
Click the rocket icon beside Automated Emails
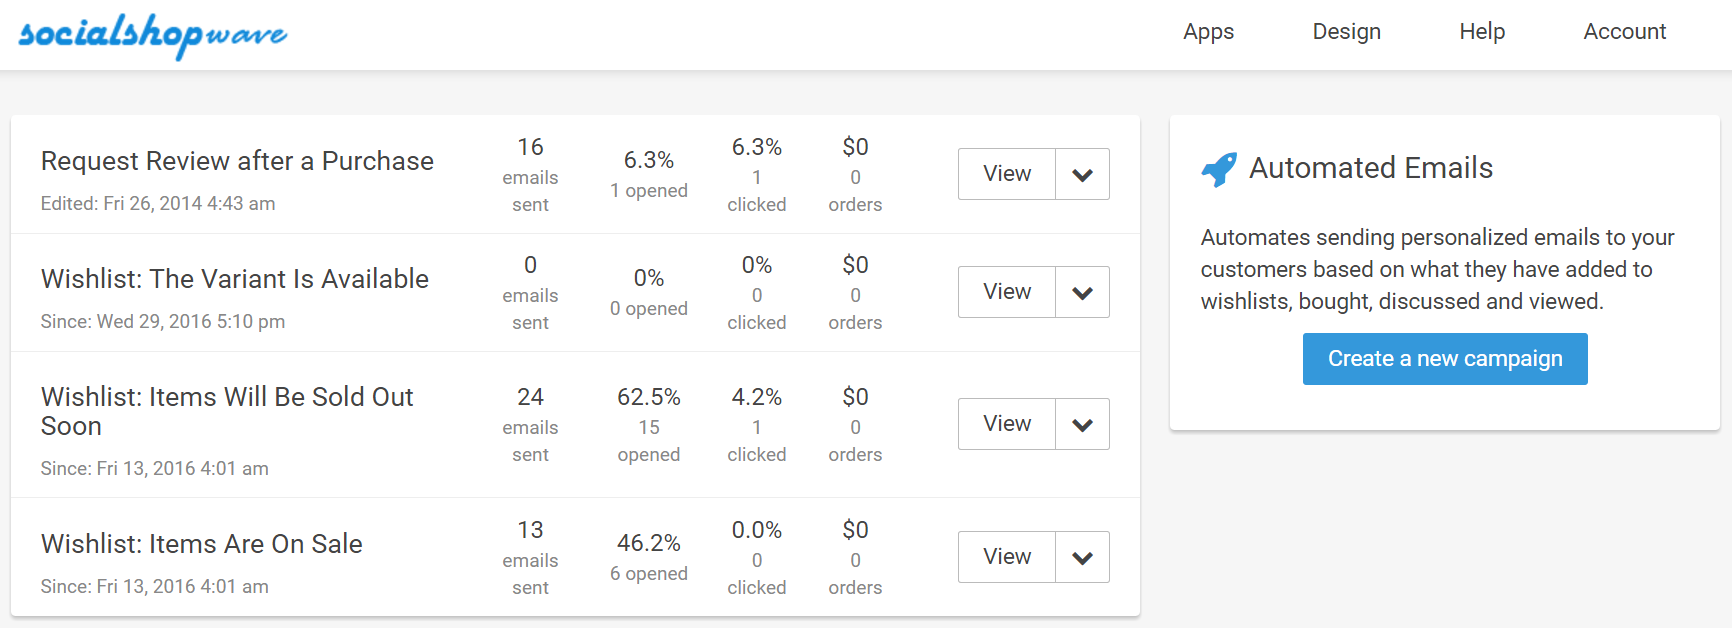pyautogui.click(x=1219, y=169)
